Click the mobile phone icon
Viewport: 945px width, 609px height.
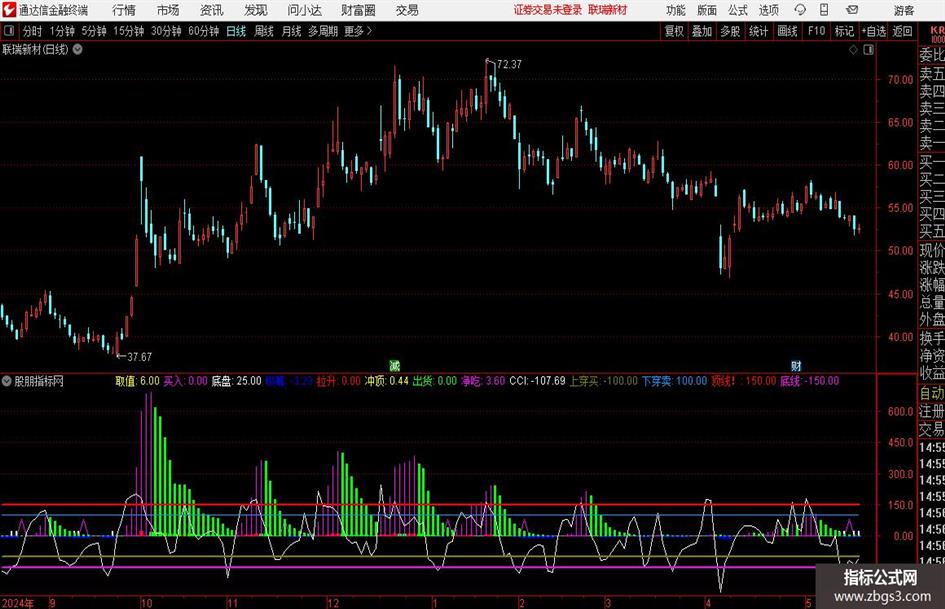click(824, 10)
